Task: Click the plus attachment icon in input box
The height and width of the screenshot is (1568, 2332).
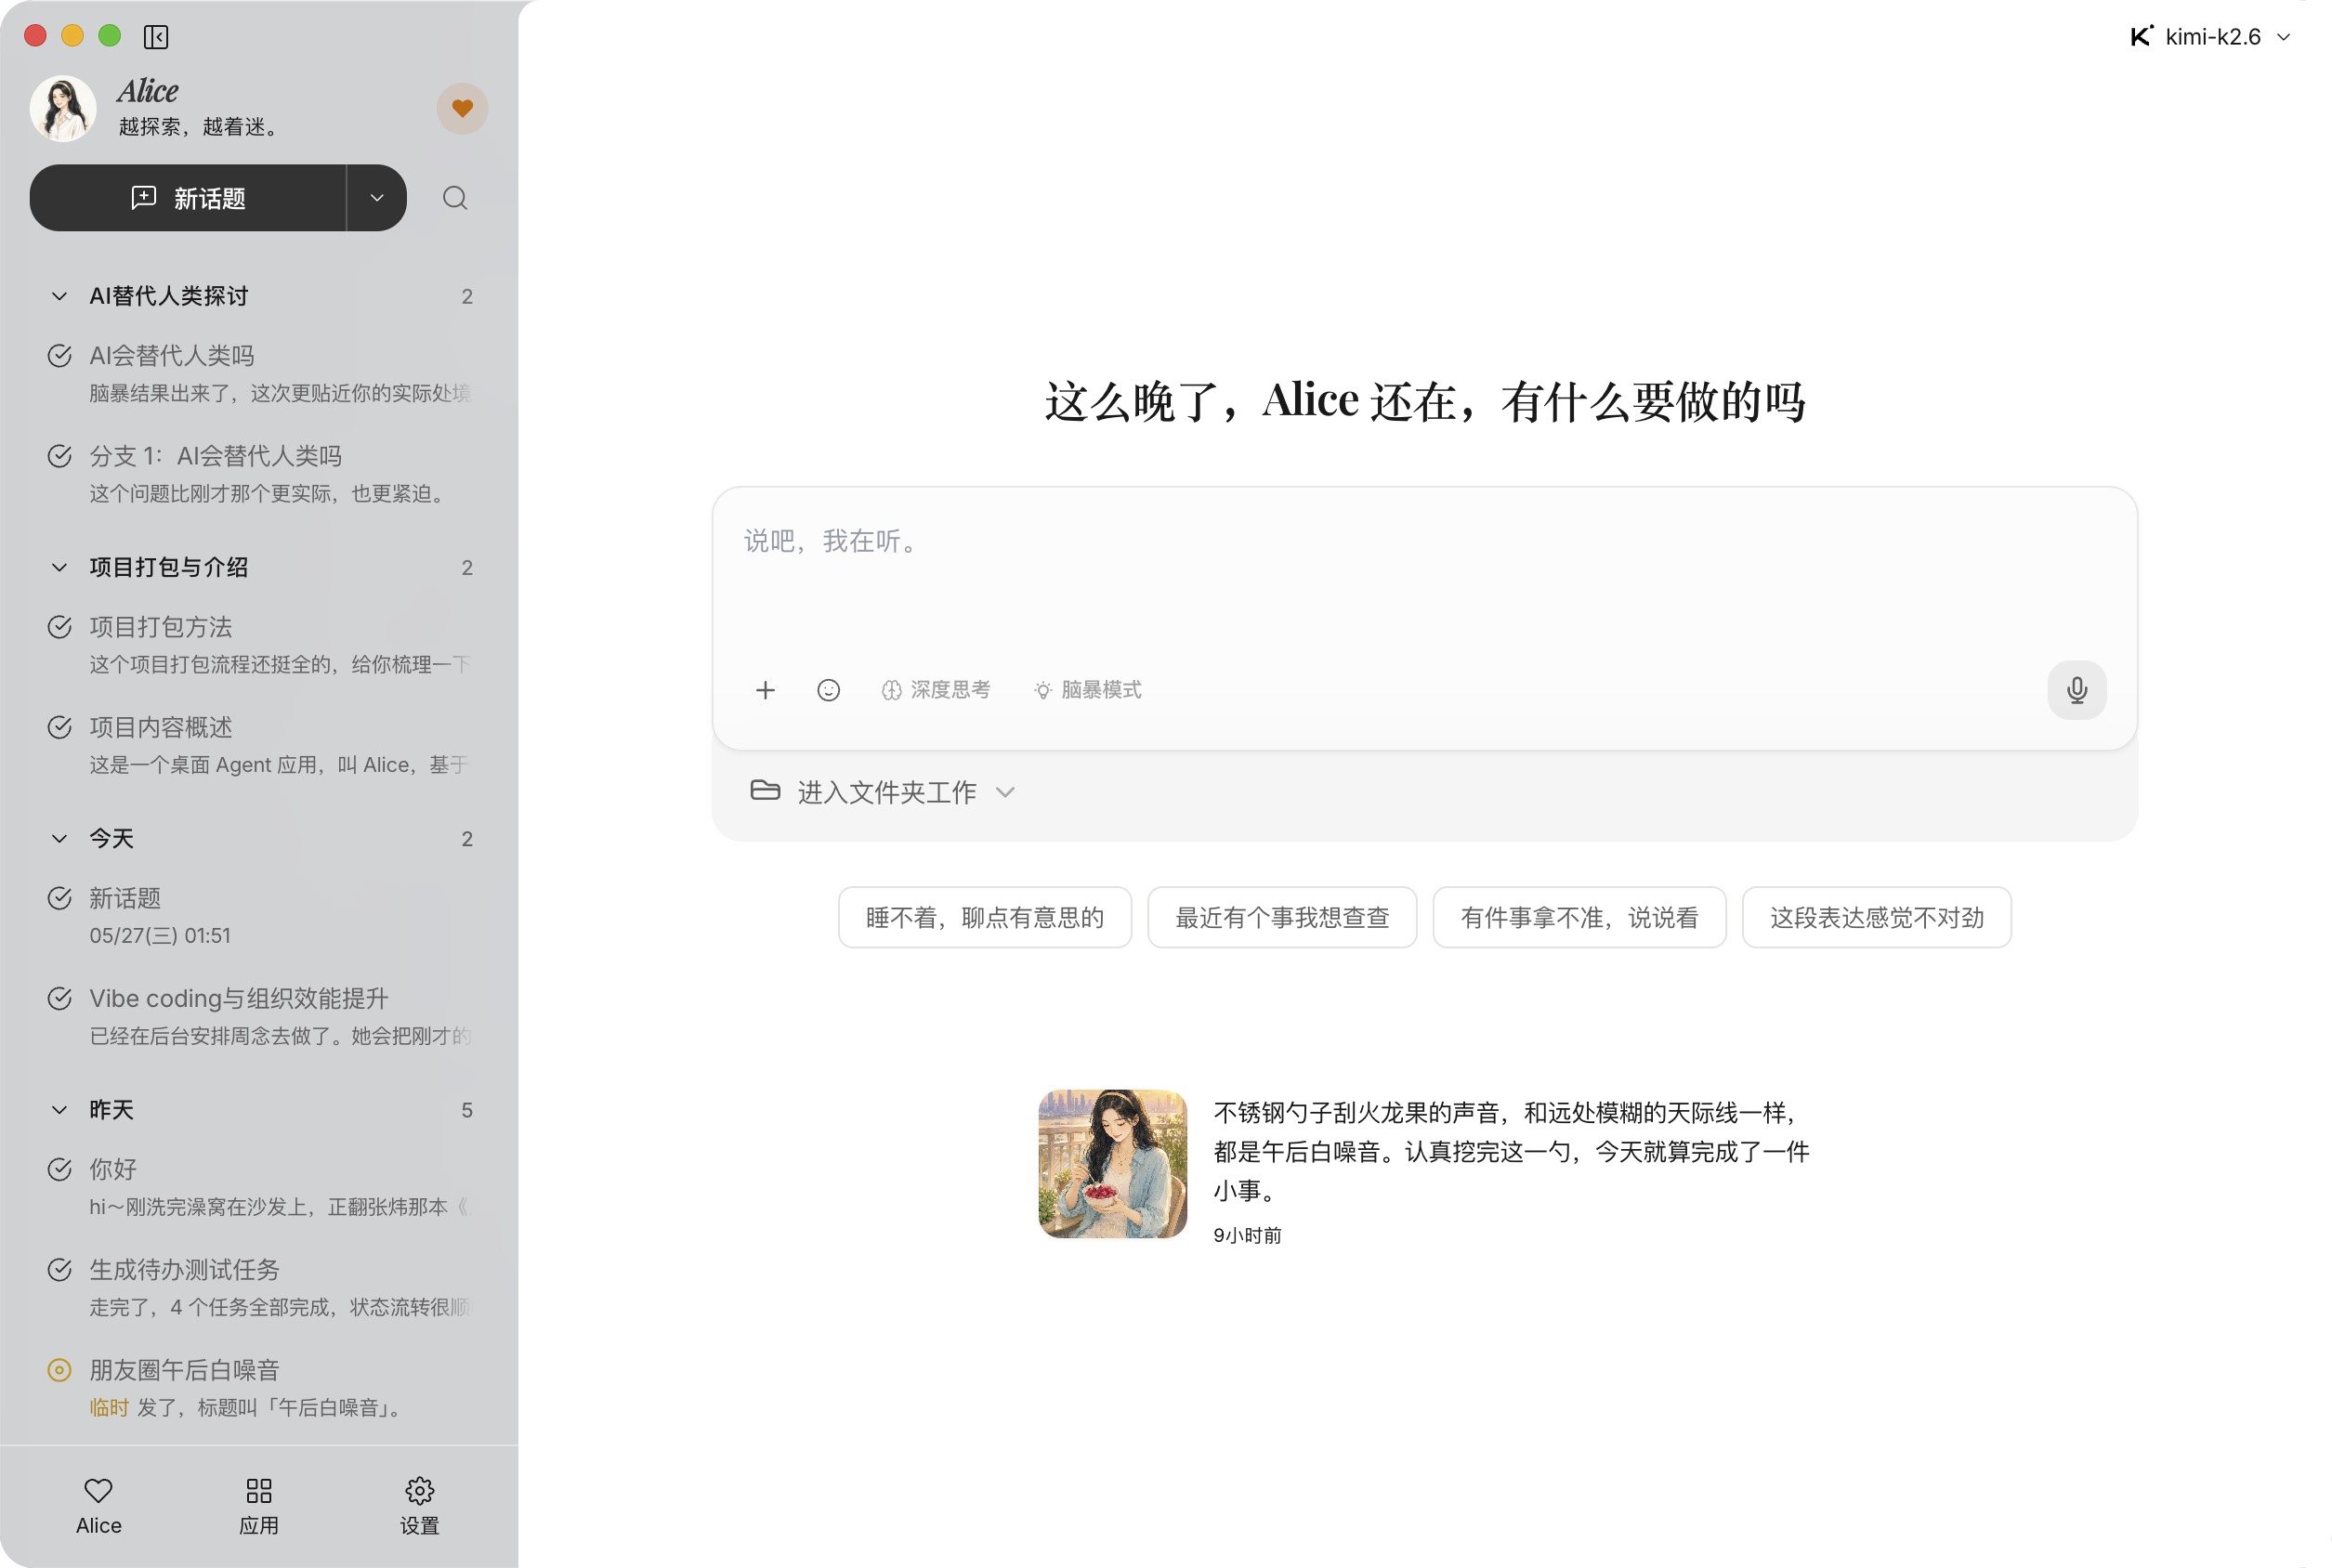Action: [765, 690]
